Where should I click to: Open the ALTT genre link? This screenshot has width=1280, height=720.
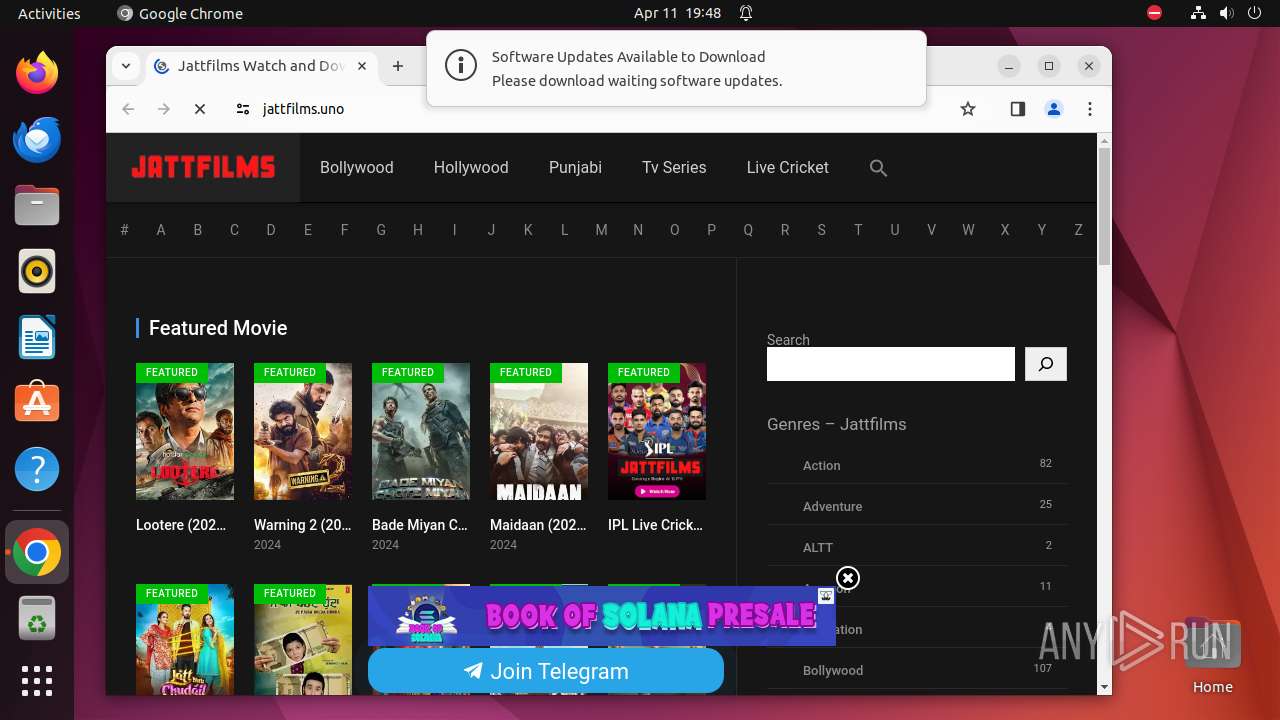(x=818, y=547)
